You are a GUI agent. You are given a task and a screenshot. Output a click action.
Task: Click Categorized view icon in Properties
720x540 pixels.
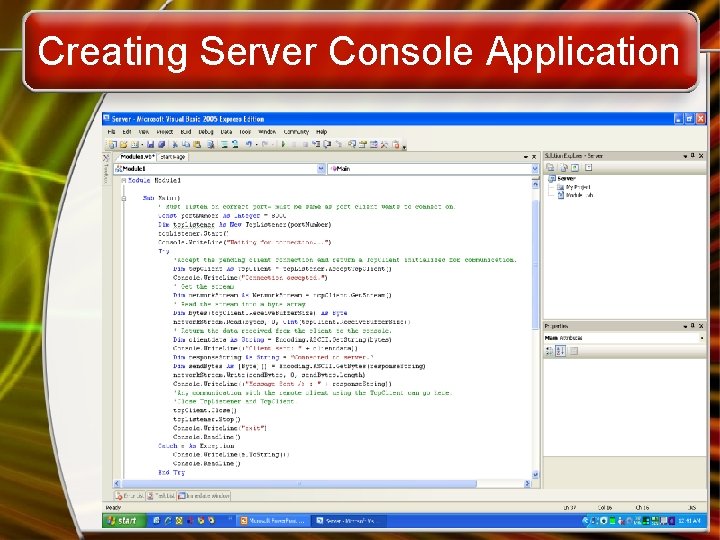pos(550,351)
